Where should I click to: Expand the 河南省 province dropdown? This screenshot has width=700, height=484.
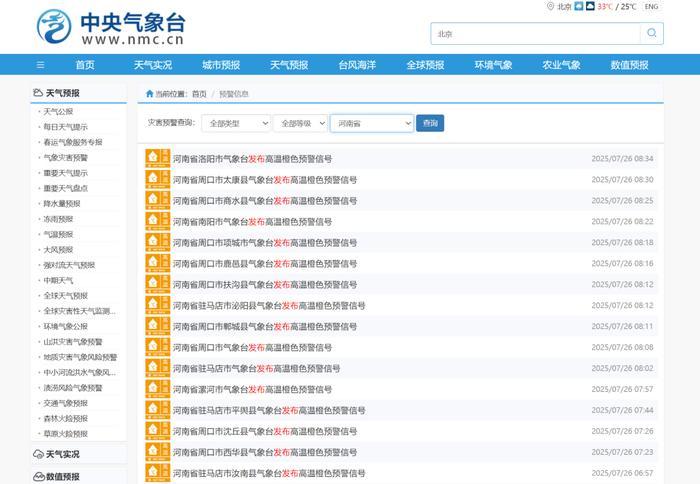click(x=371, y=123)
